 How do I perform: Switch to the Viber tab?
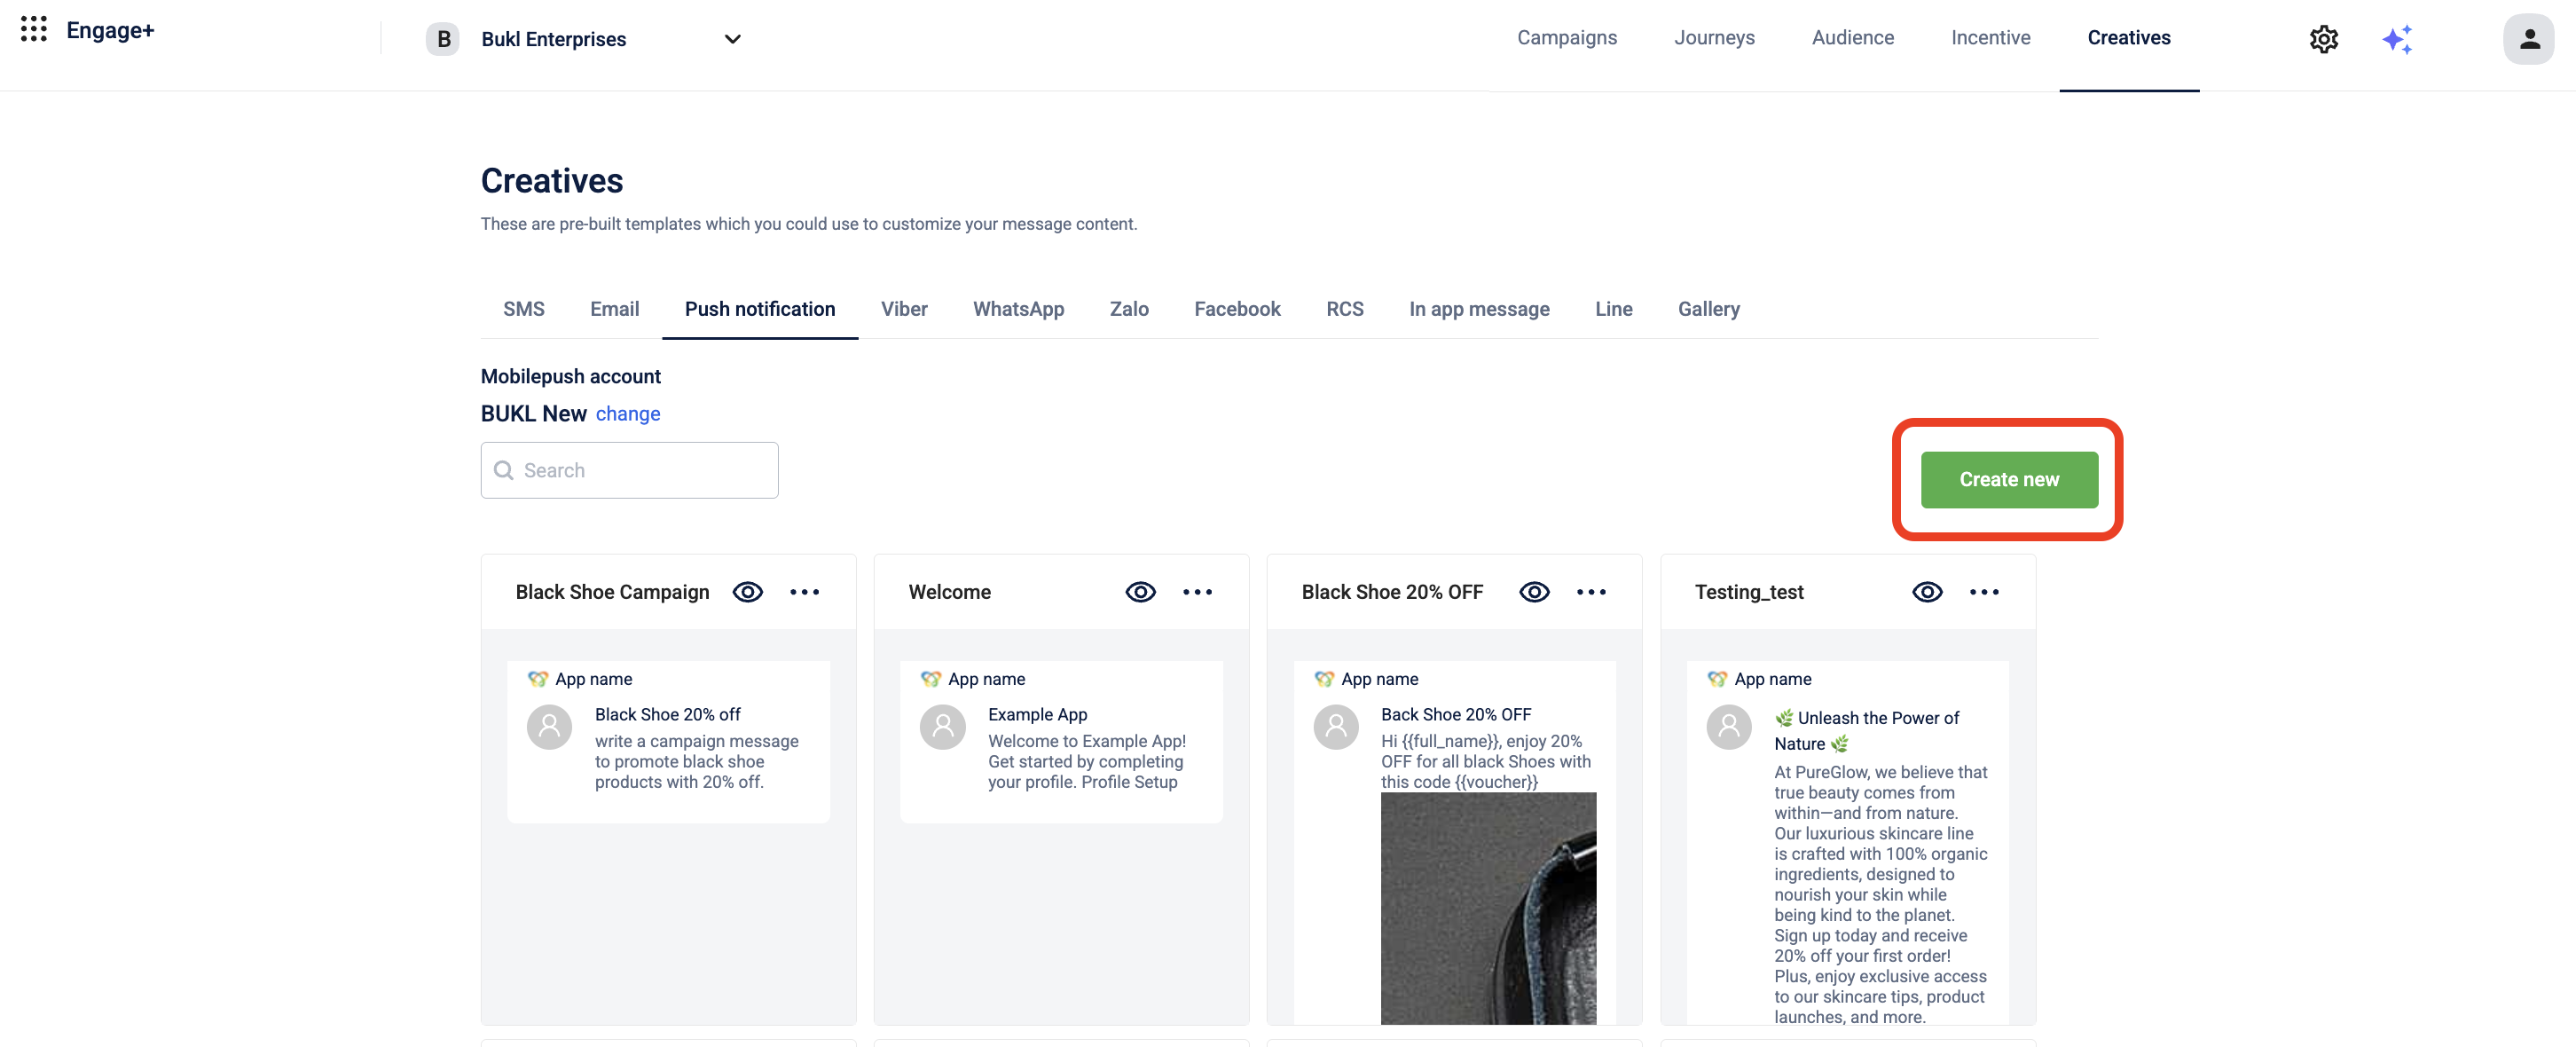(x=904, y=309)
